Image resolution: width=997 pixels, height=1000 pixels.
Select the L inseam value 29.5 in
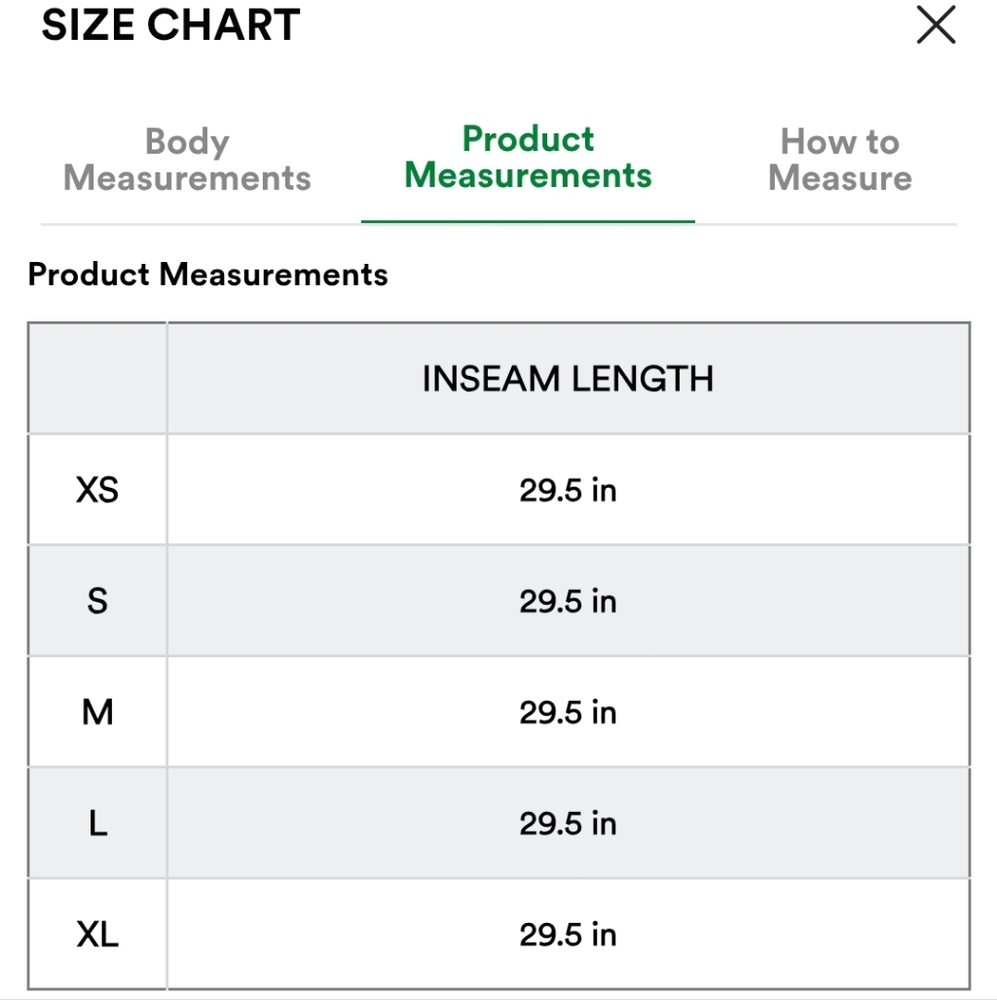568,823
